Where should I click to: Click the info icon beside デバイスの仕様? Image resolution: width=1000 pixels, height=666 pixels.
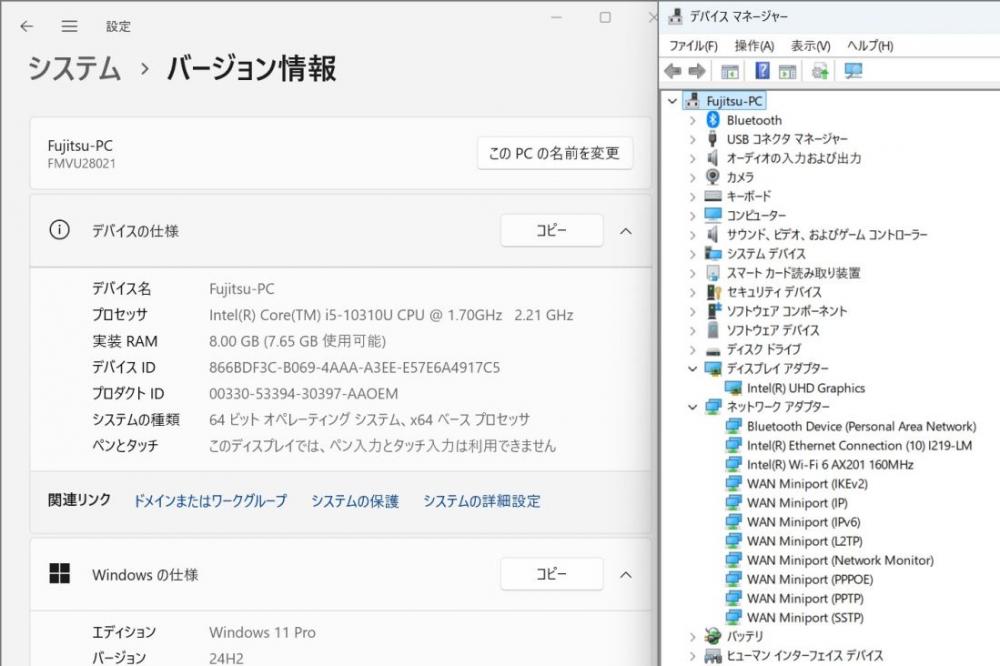pyautogui.click(x=59, y=230)
